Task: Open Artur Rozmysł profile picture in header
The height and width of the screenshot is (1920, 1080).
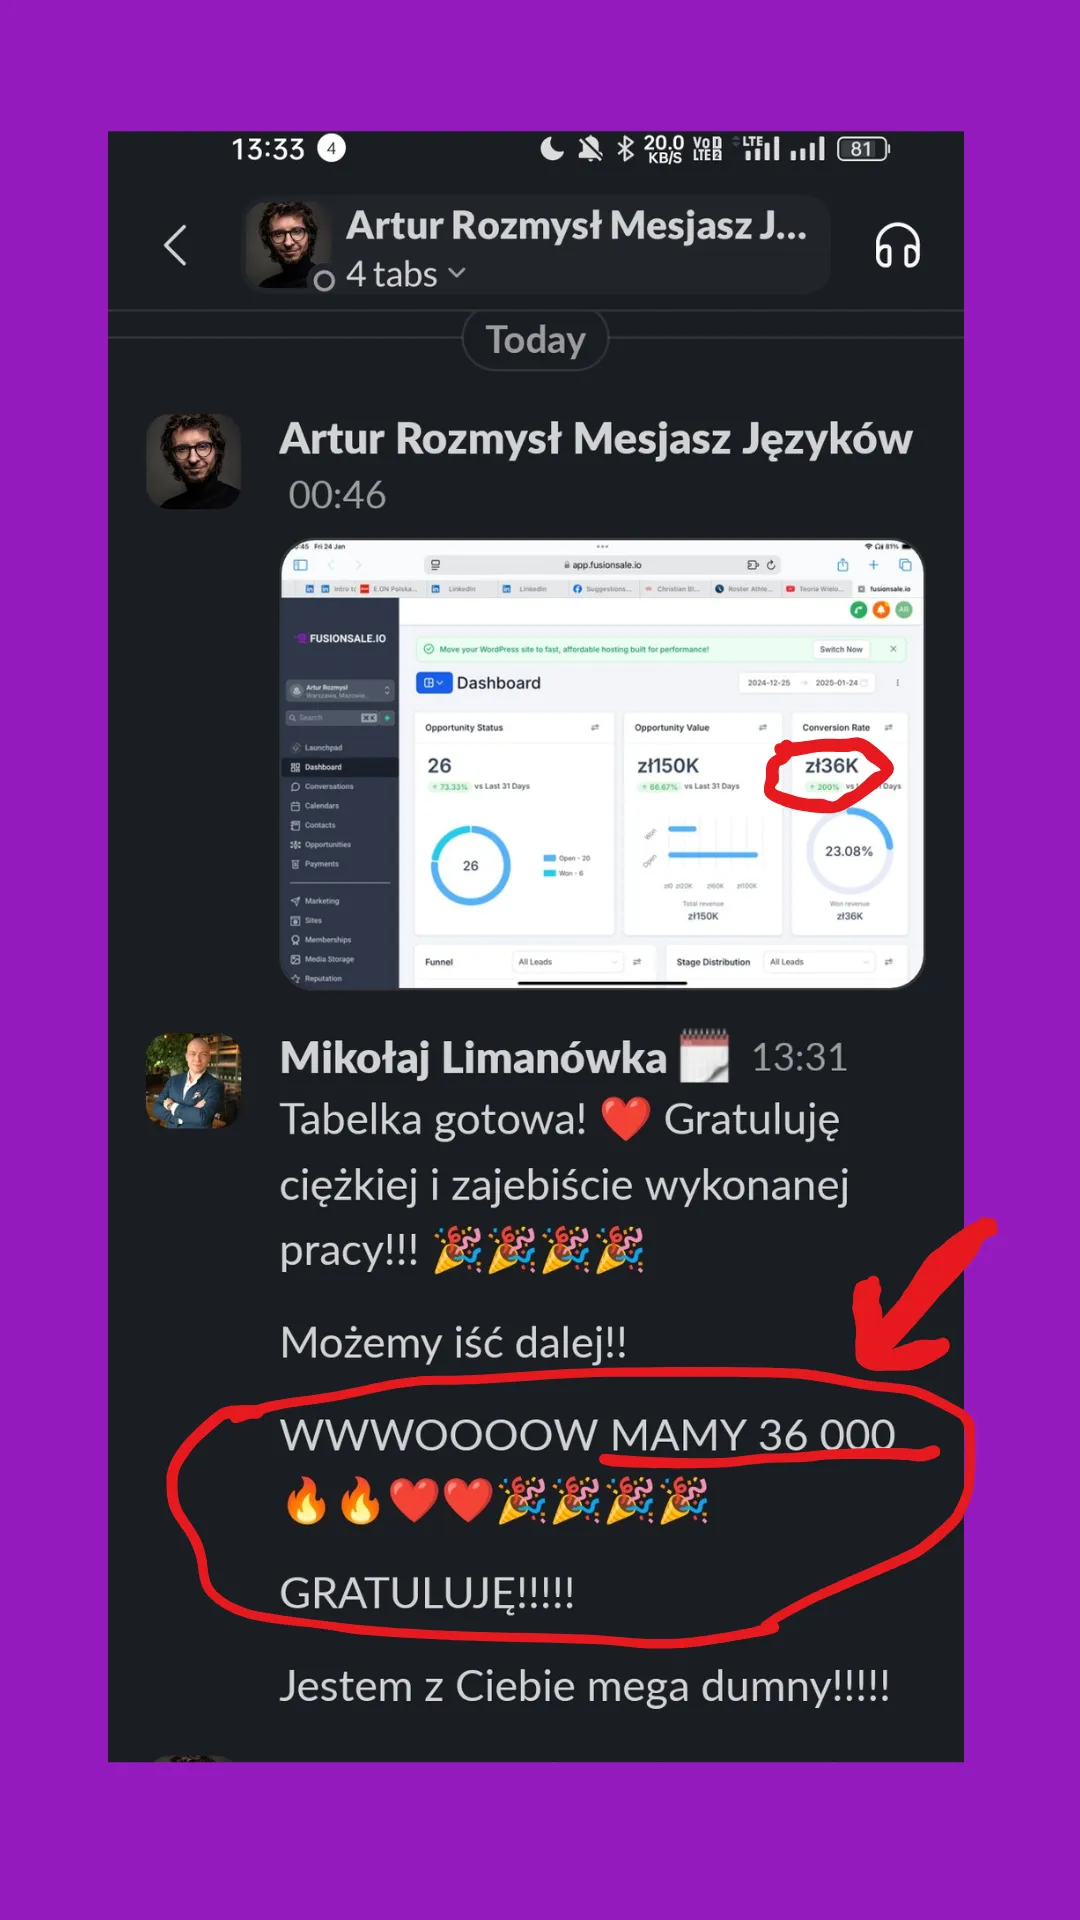Action: pos(289,245)
